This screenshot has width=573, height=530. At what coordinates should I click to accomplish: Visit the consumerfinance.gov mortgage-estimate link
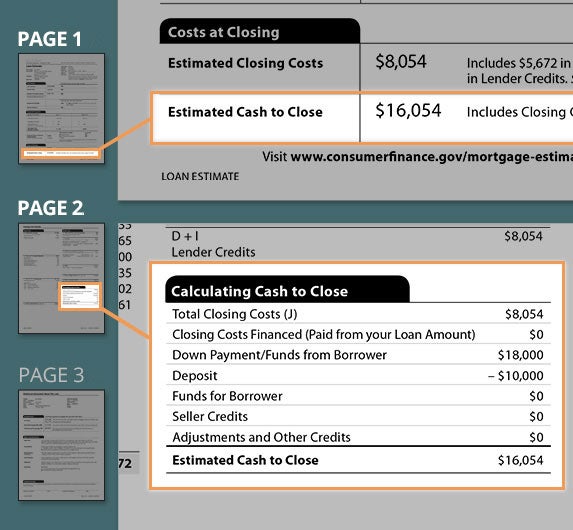tap(432, 157)
